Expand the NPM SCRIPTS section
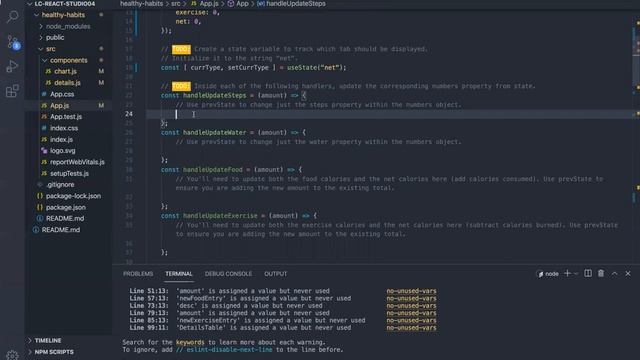The height and width of the screenshot is (360, 640). (50, 351)
